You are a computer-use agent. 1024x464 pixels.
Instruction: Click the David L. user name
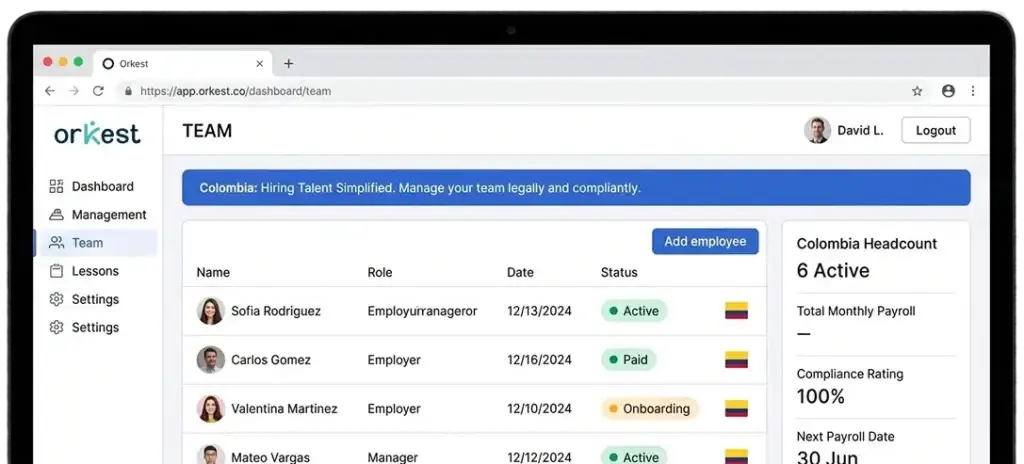pos(860,131)
